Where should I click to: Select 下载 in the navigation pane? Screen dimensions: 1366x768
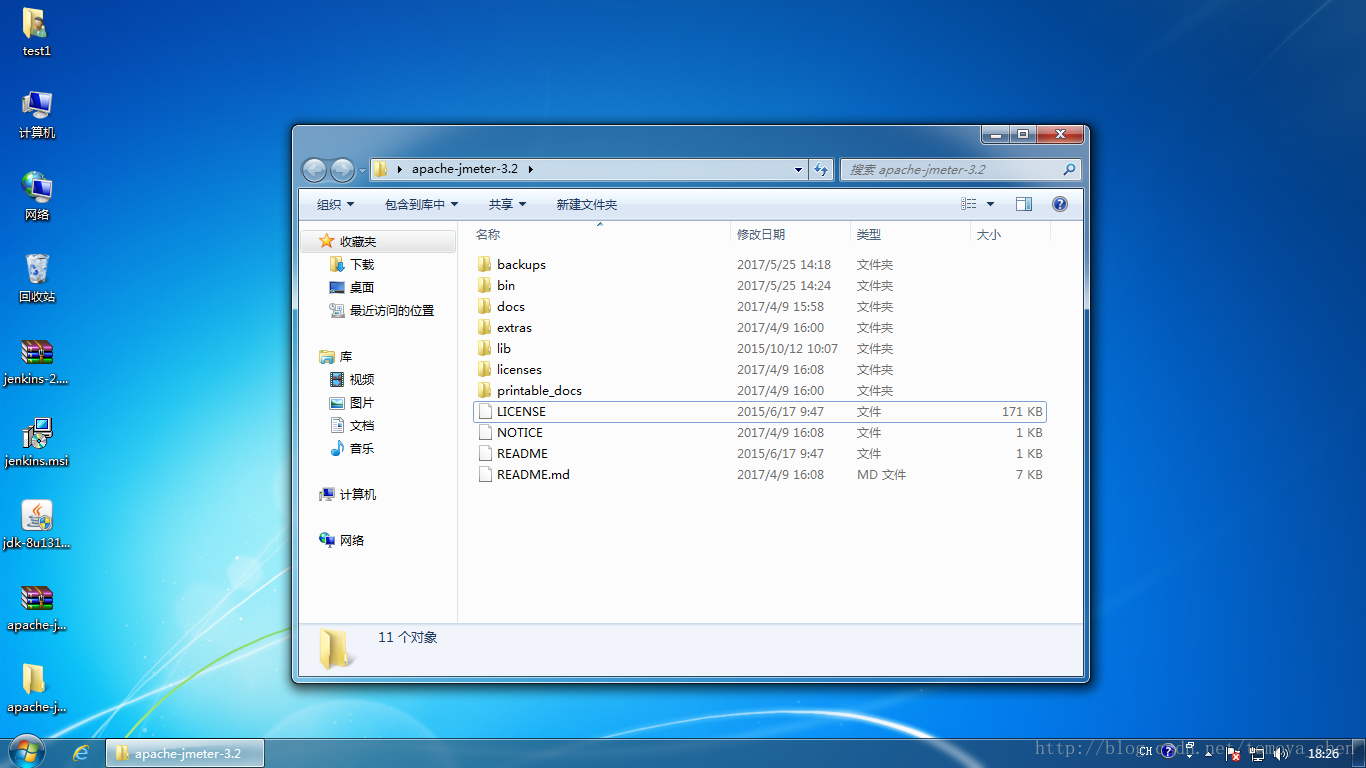(x=362, y=264)
